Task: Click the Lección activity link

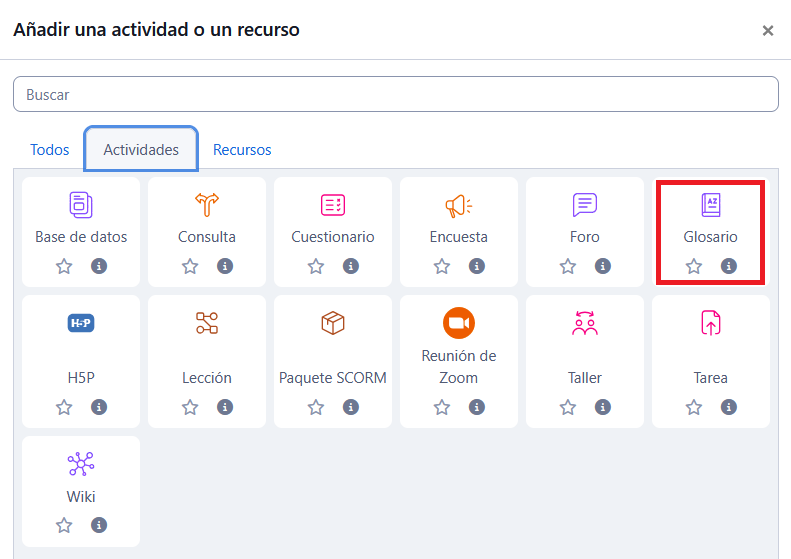Action: pyautogui.click(x=207, y=378)
